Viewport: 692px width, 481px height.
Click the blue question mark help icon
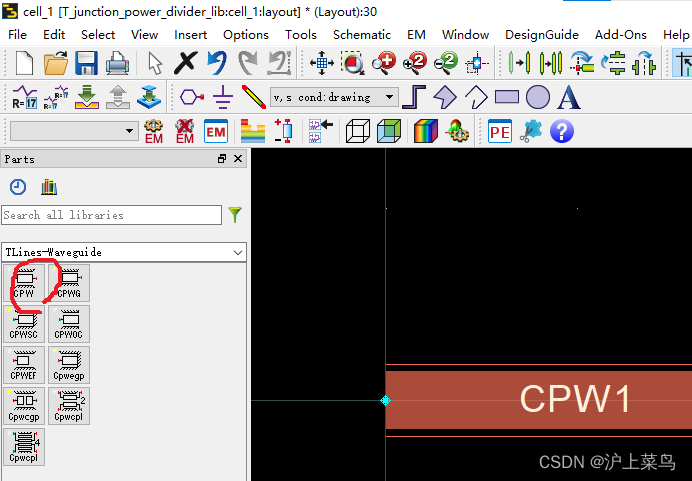[x=562, y=132]
